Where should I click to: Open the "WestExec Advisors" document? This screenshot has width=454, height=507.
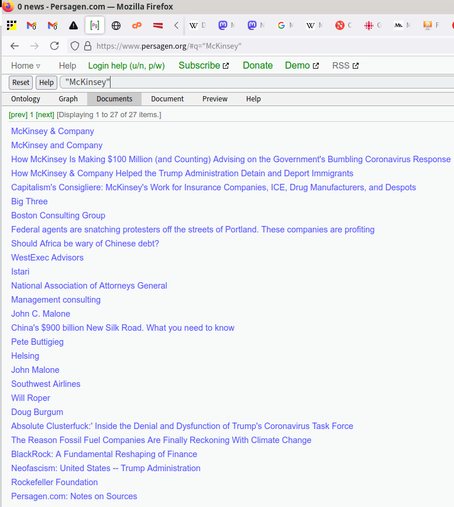pos(47,257)
